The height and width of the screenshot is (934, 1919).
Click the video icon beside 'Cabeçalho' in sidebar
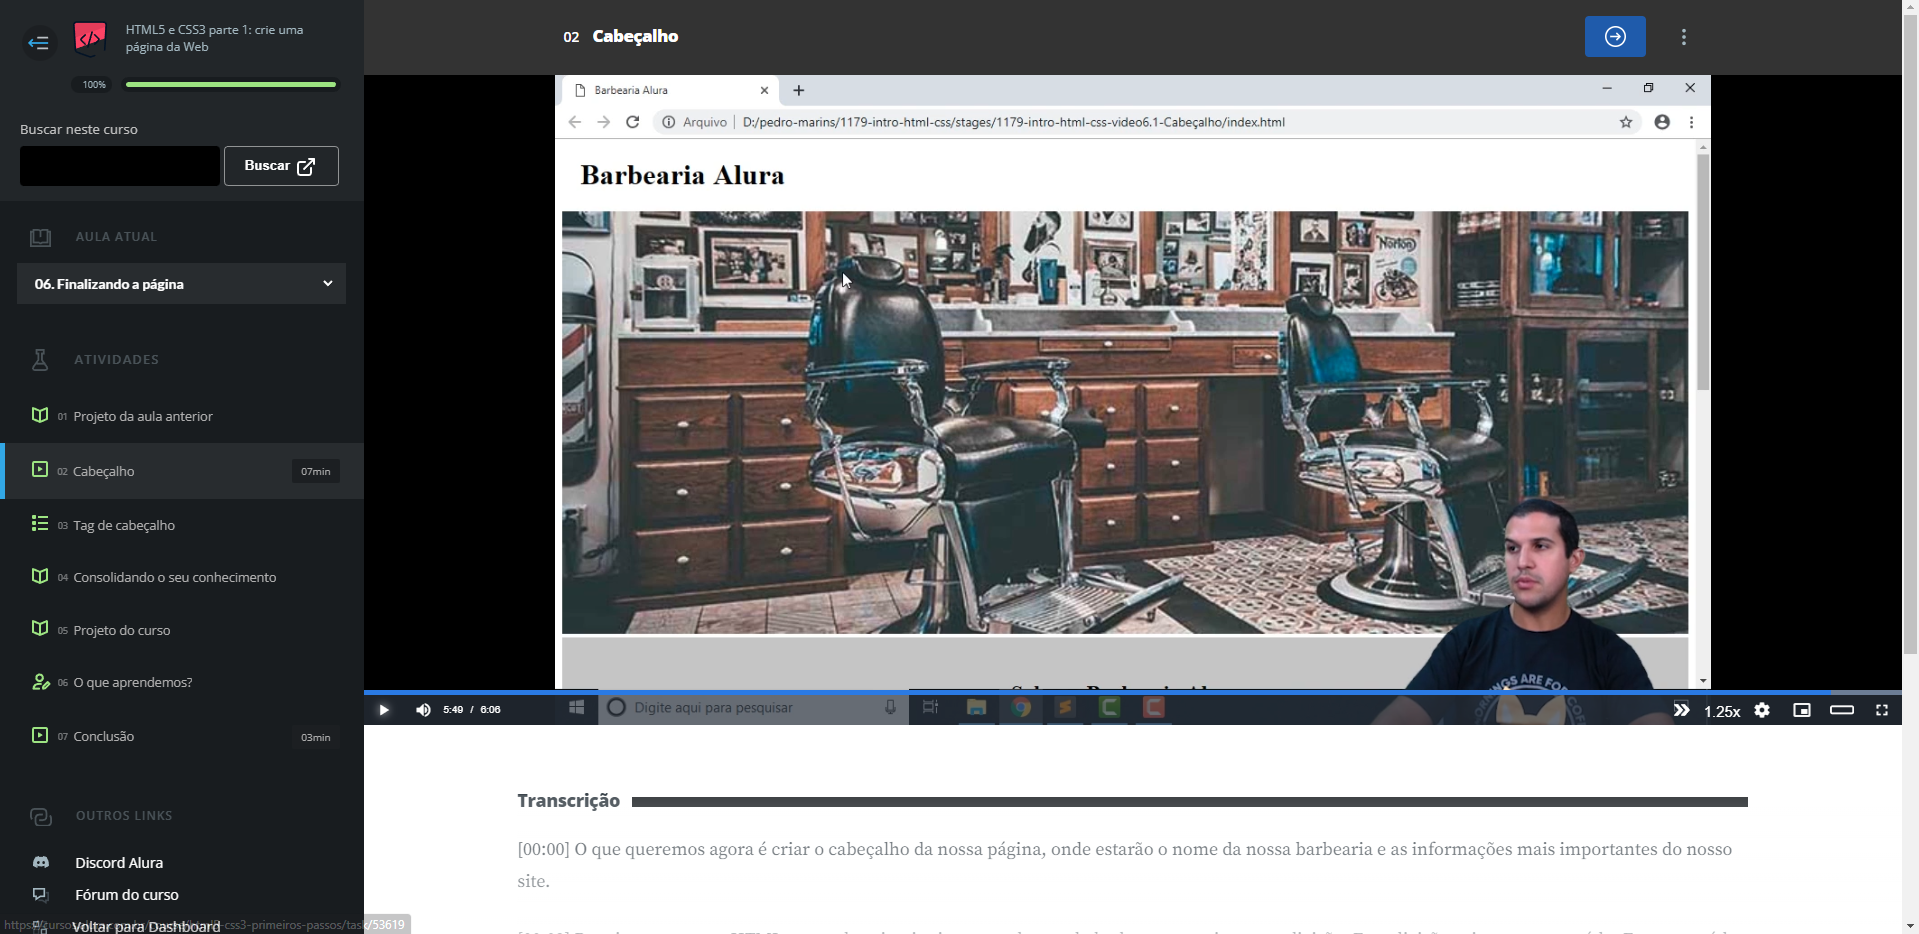pos(40,469)
